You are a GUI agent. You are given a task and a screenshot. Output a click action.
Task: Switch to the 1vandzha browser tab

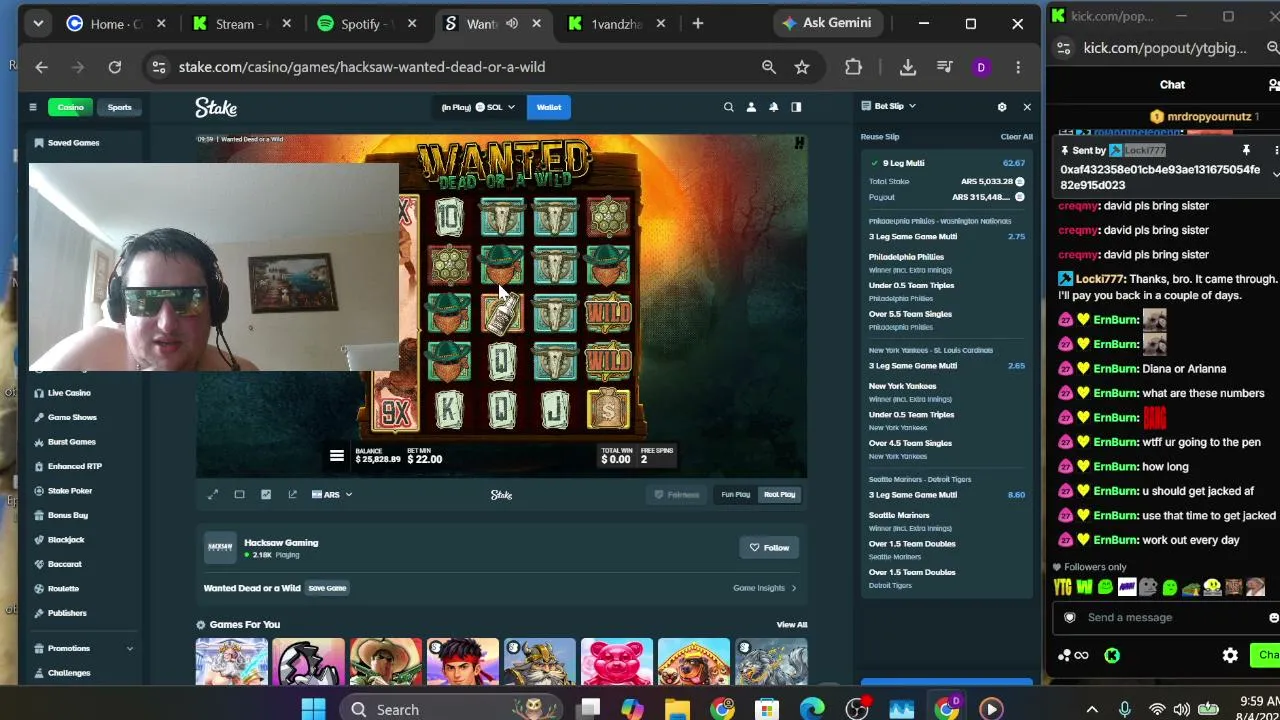[x=614, y=23]
